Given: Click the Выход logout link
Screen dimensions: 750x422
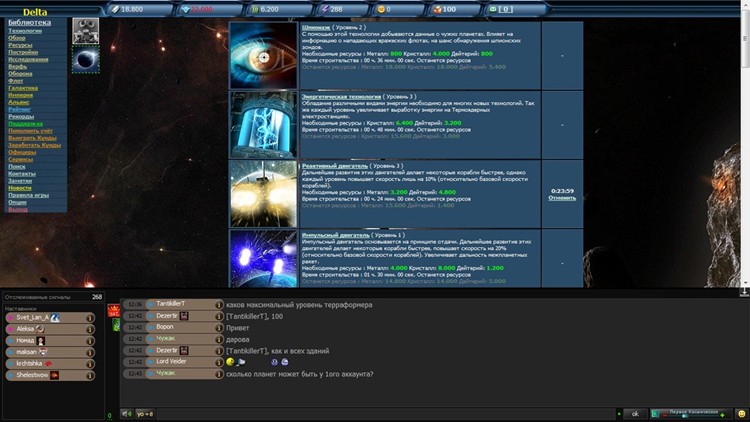Looking at the screenshot, I should [18, 209].
